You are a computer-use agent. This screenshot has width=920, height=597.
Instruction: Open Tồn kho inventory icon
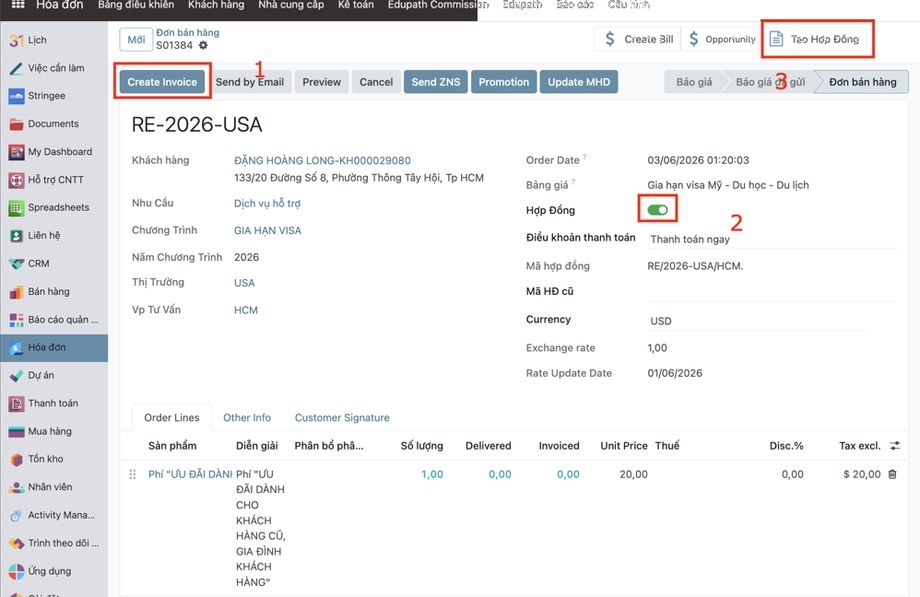(x=16, y=459)
